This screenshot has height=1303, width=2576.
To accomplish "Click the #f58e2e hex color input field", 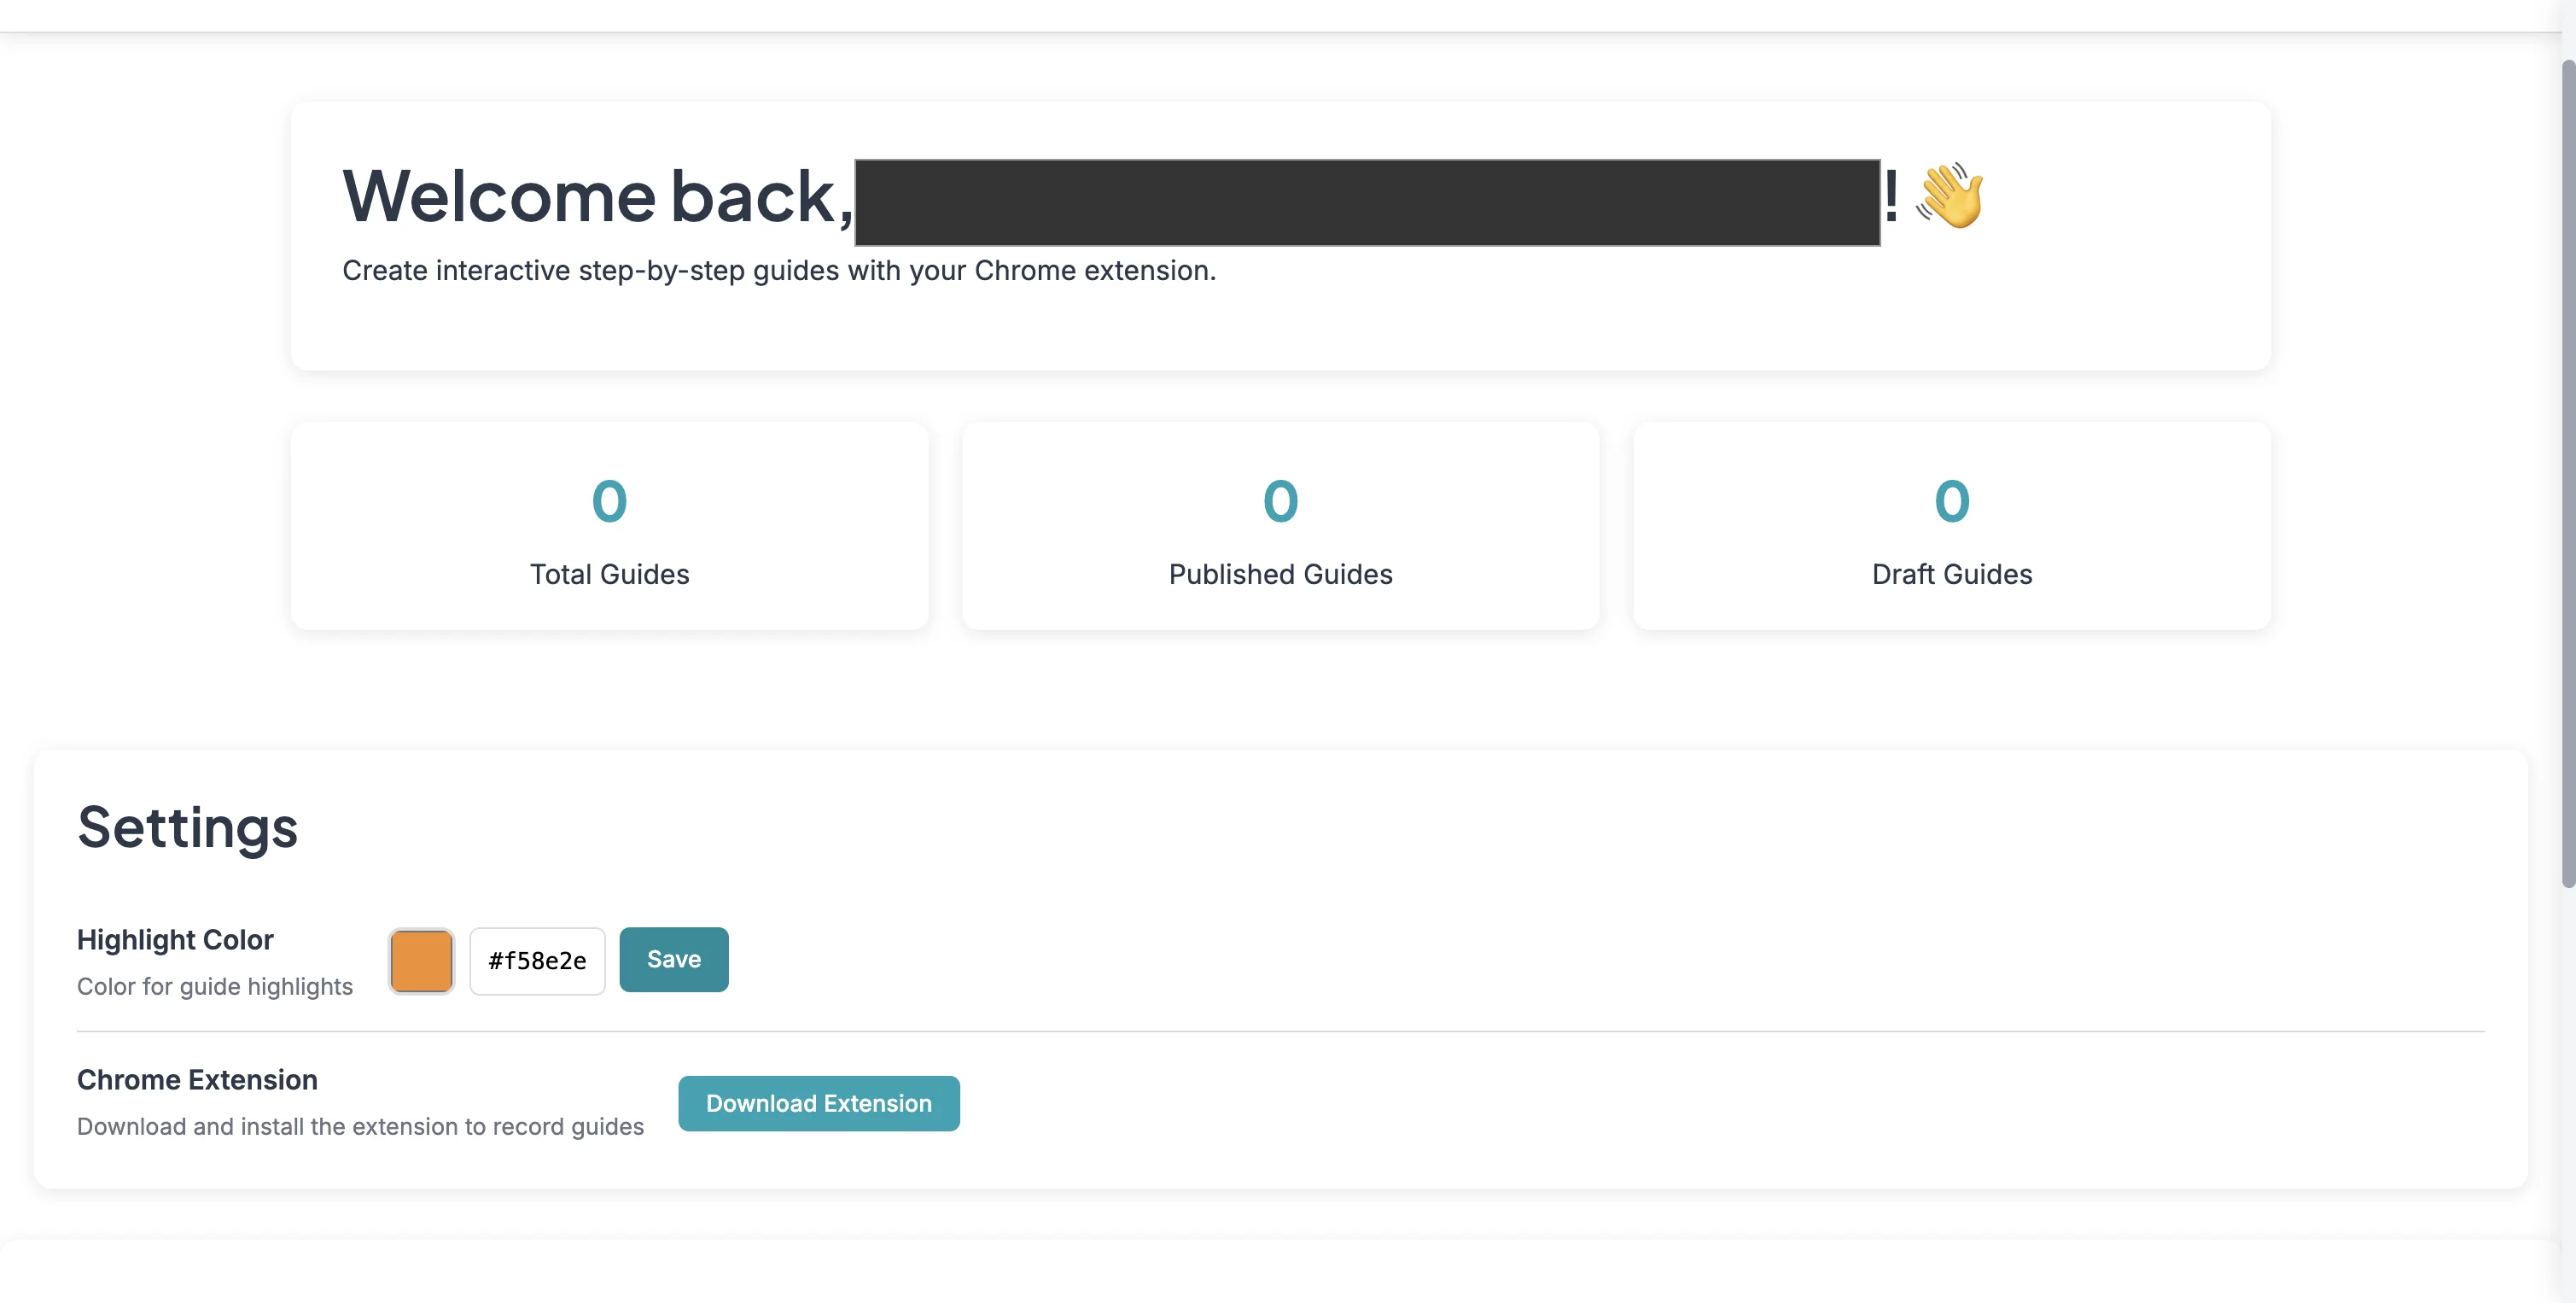I will (537, 960).
